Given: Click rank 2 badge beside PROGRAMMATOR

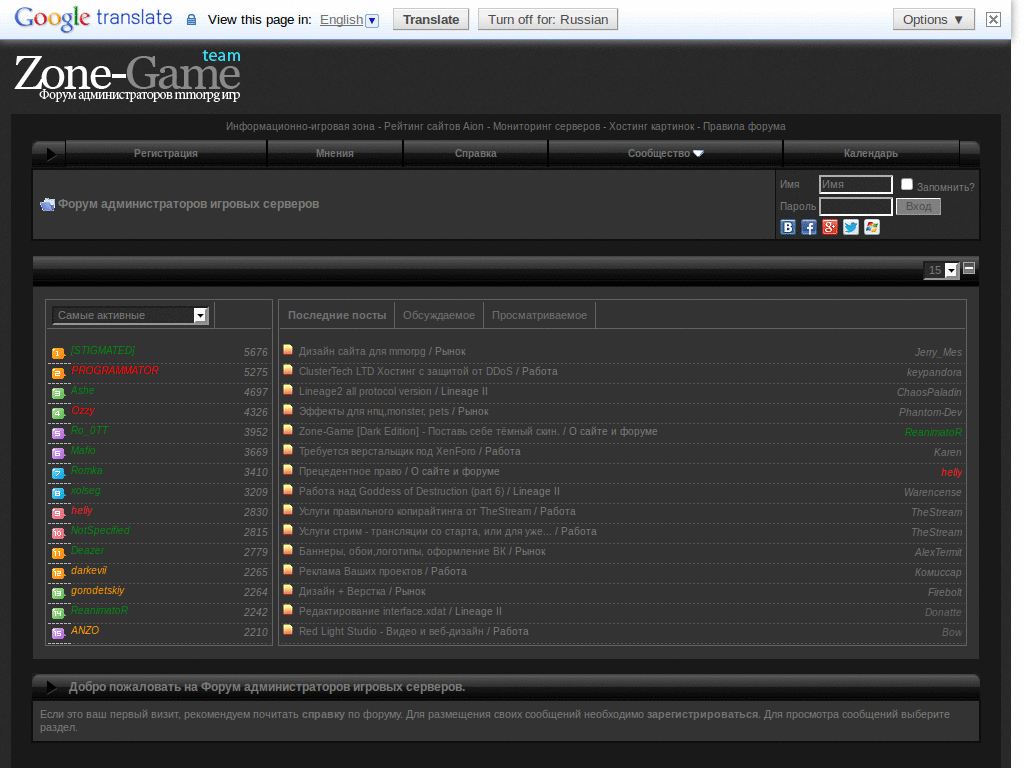Looking at the screenshot, I should 58,374.
